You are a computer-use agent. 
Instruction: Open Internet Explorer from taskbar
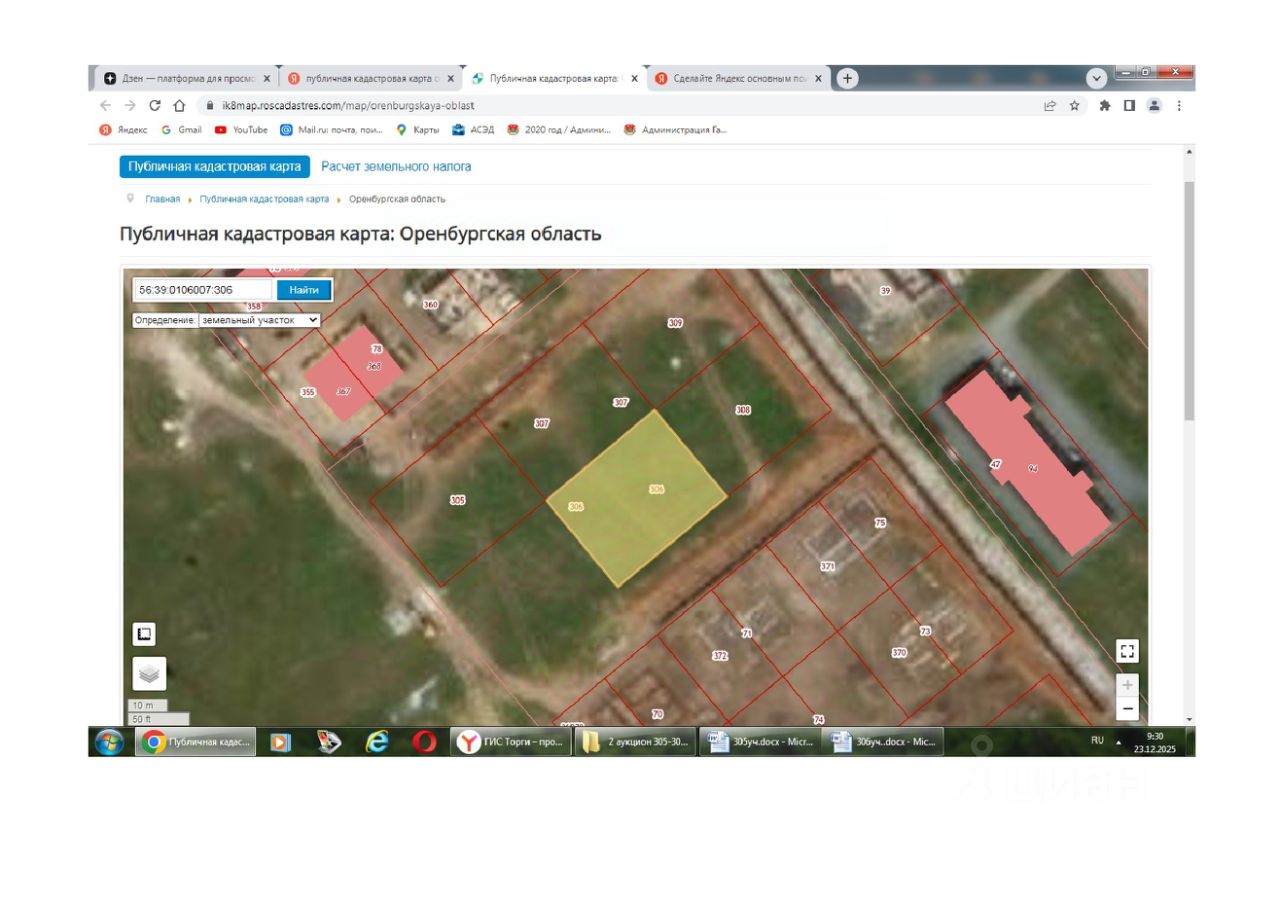pyautogui.click(x=377, y=742)
